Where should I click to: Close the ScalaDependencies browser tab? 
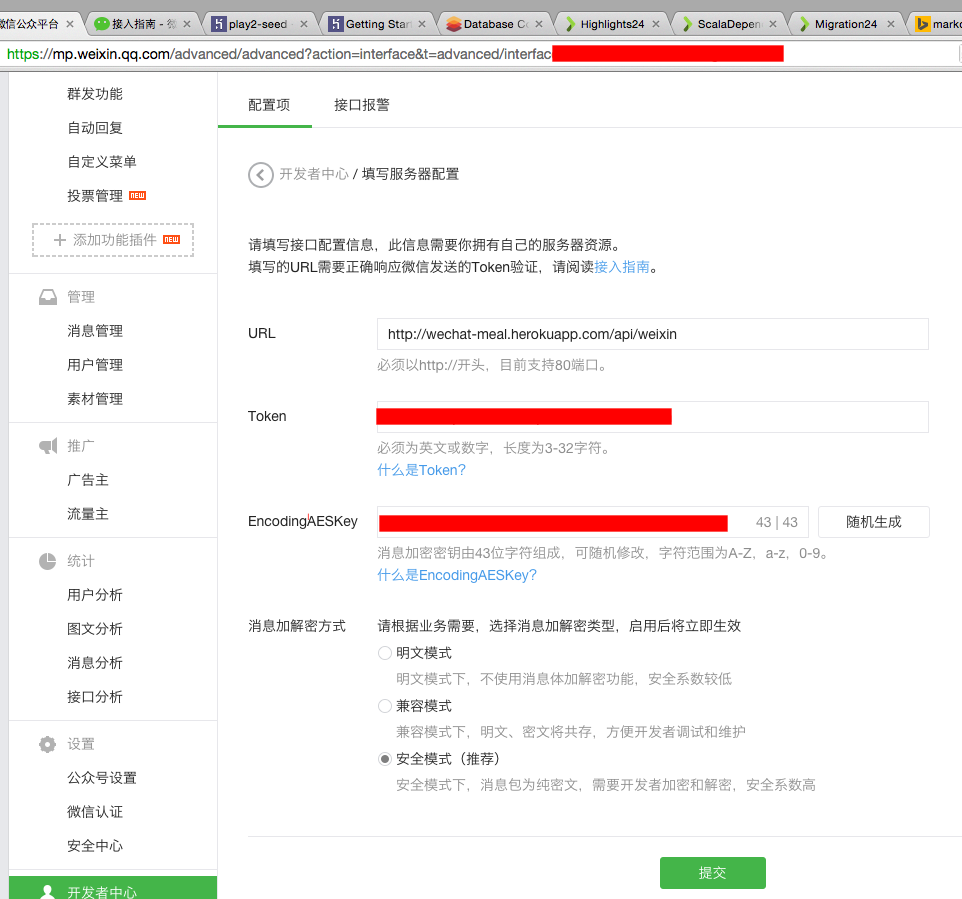pyautogui.click(x=773, y=24)
